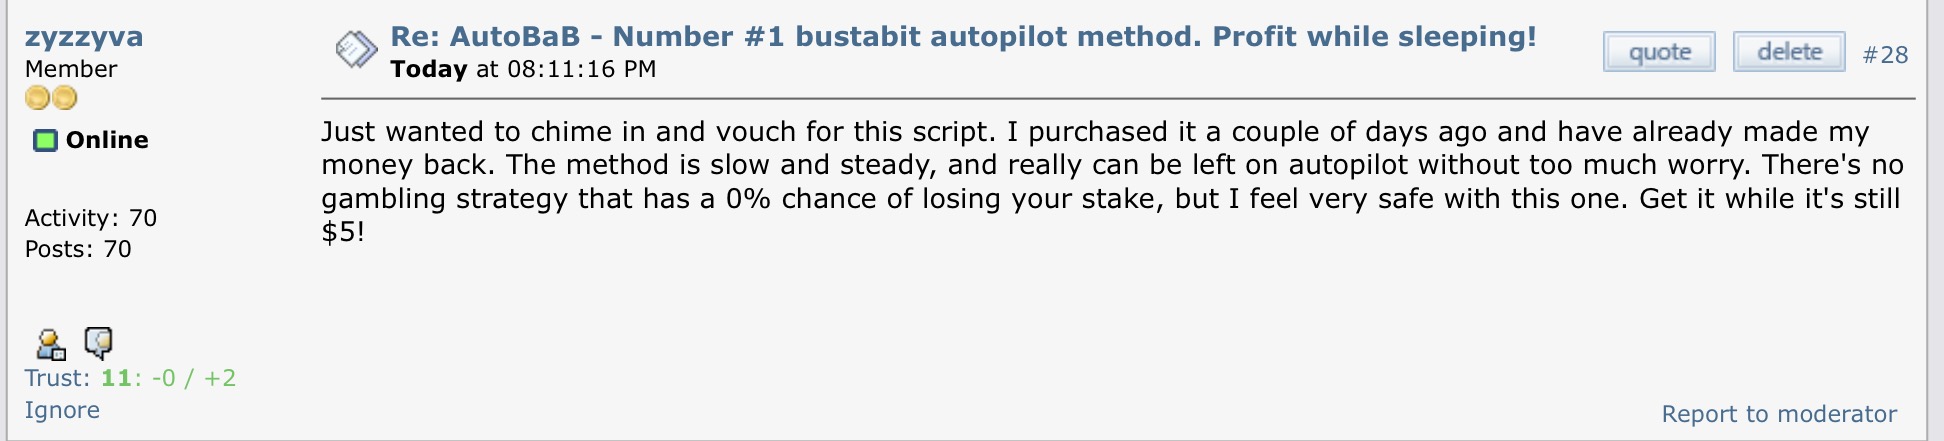Open the Trust label link
The image size is (1944, 441).
(57, 378)
